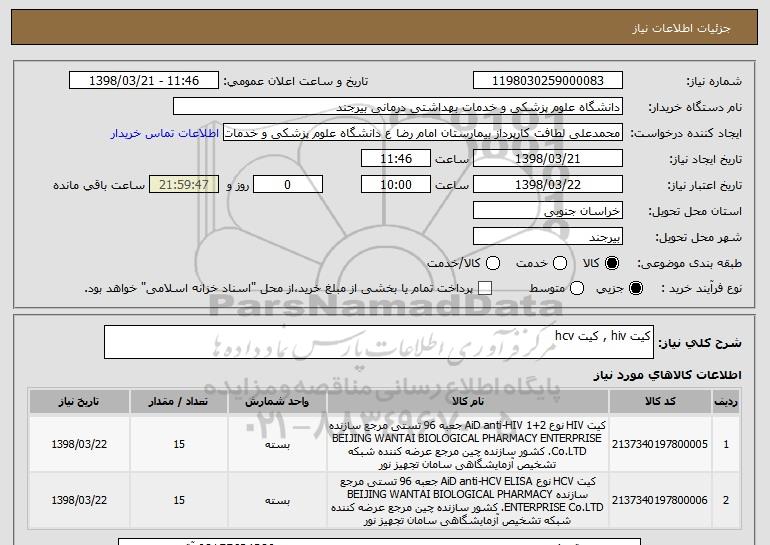Click the validity time field 10:00
Viewport: 770px width, 545px height.
[x=396, y=185]
